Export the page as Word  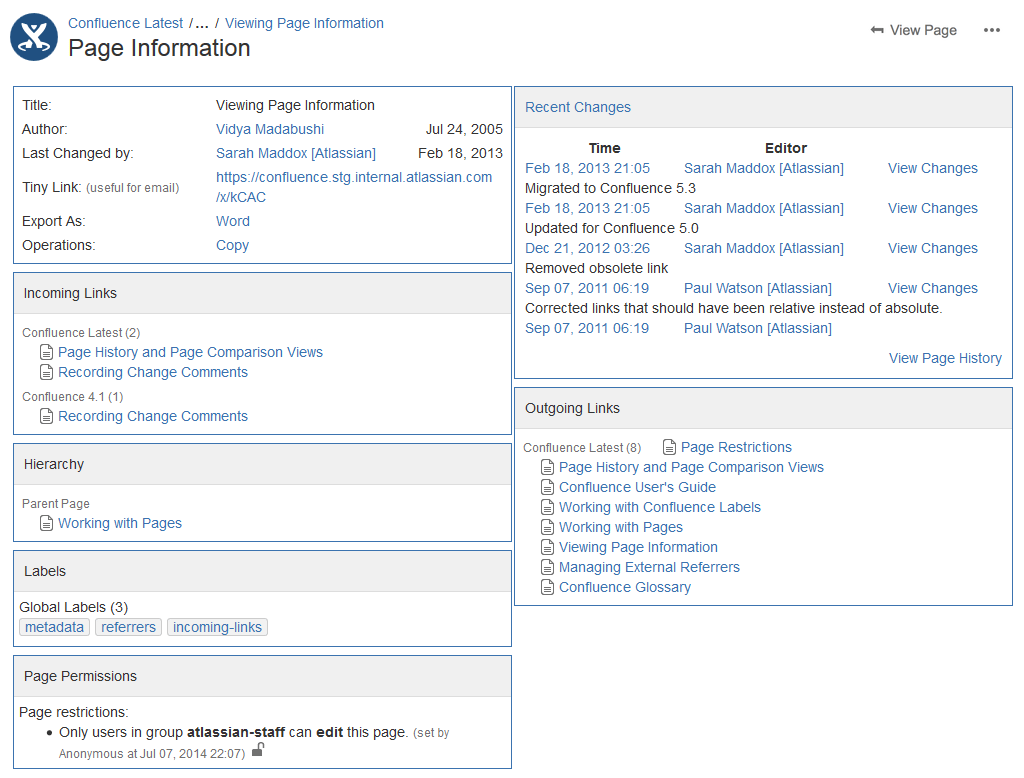[232, 221]
